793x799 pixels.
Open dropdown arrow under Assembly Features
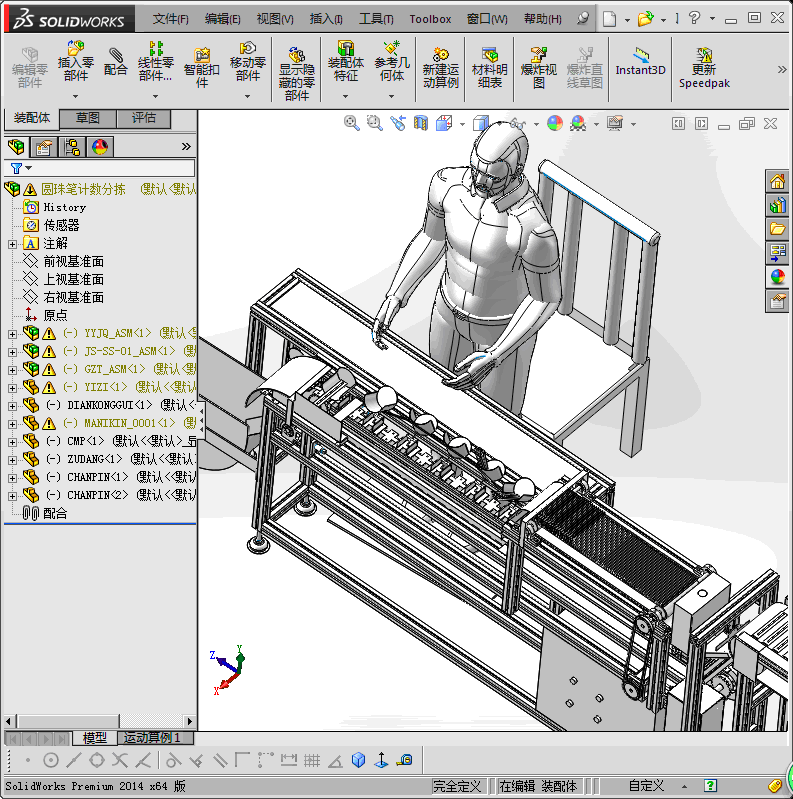pyautogui.click(x=346, y=96)
